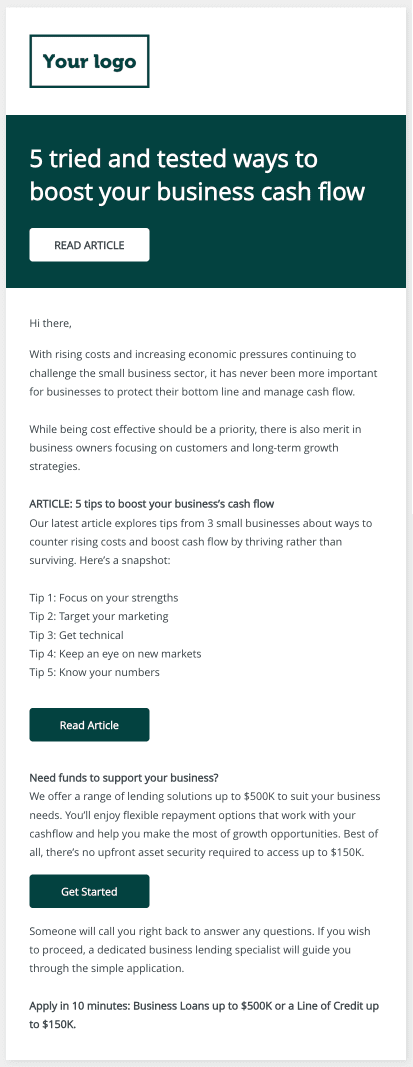Select Tip 5: Know your numbers
The image size is (413, 1067).
tap(95, 672)
